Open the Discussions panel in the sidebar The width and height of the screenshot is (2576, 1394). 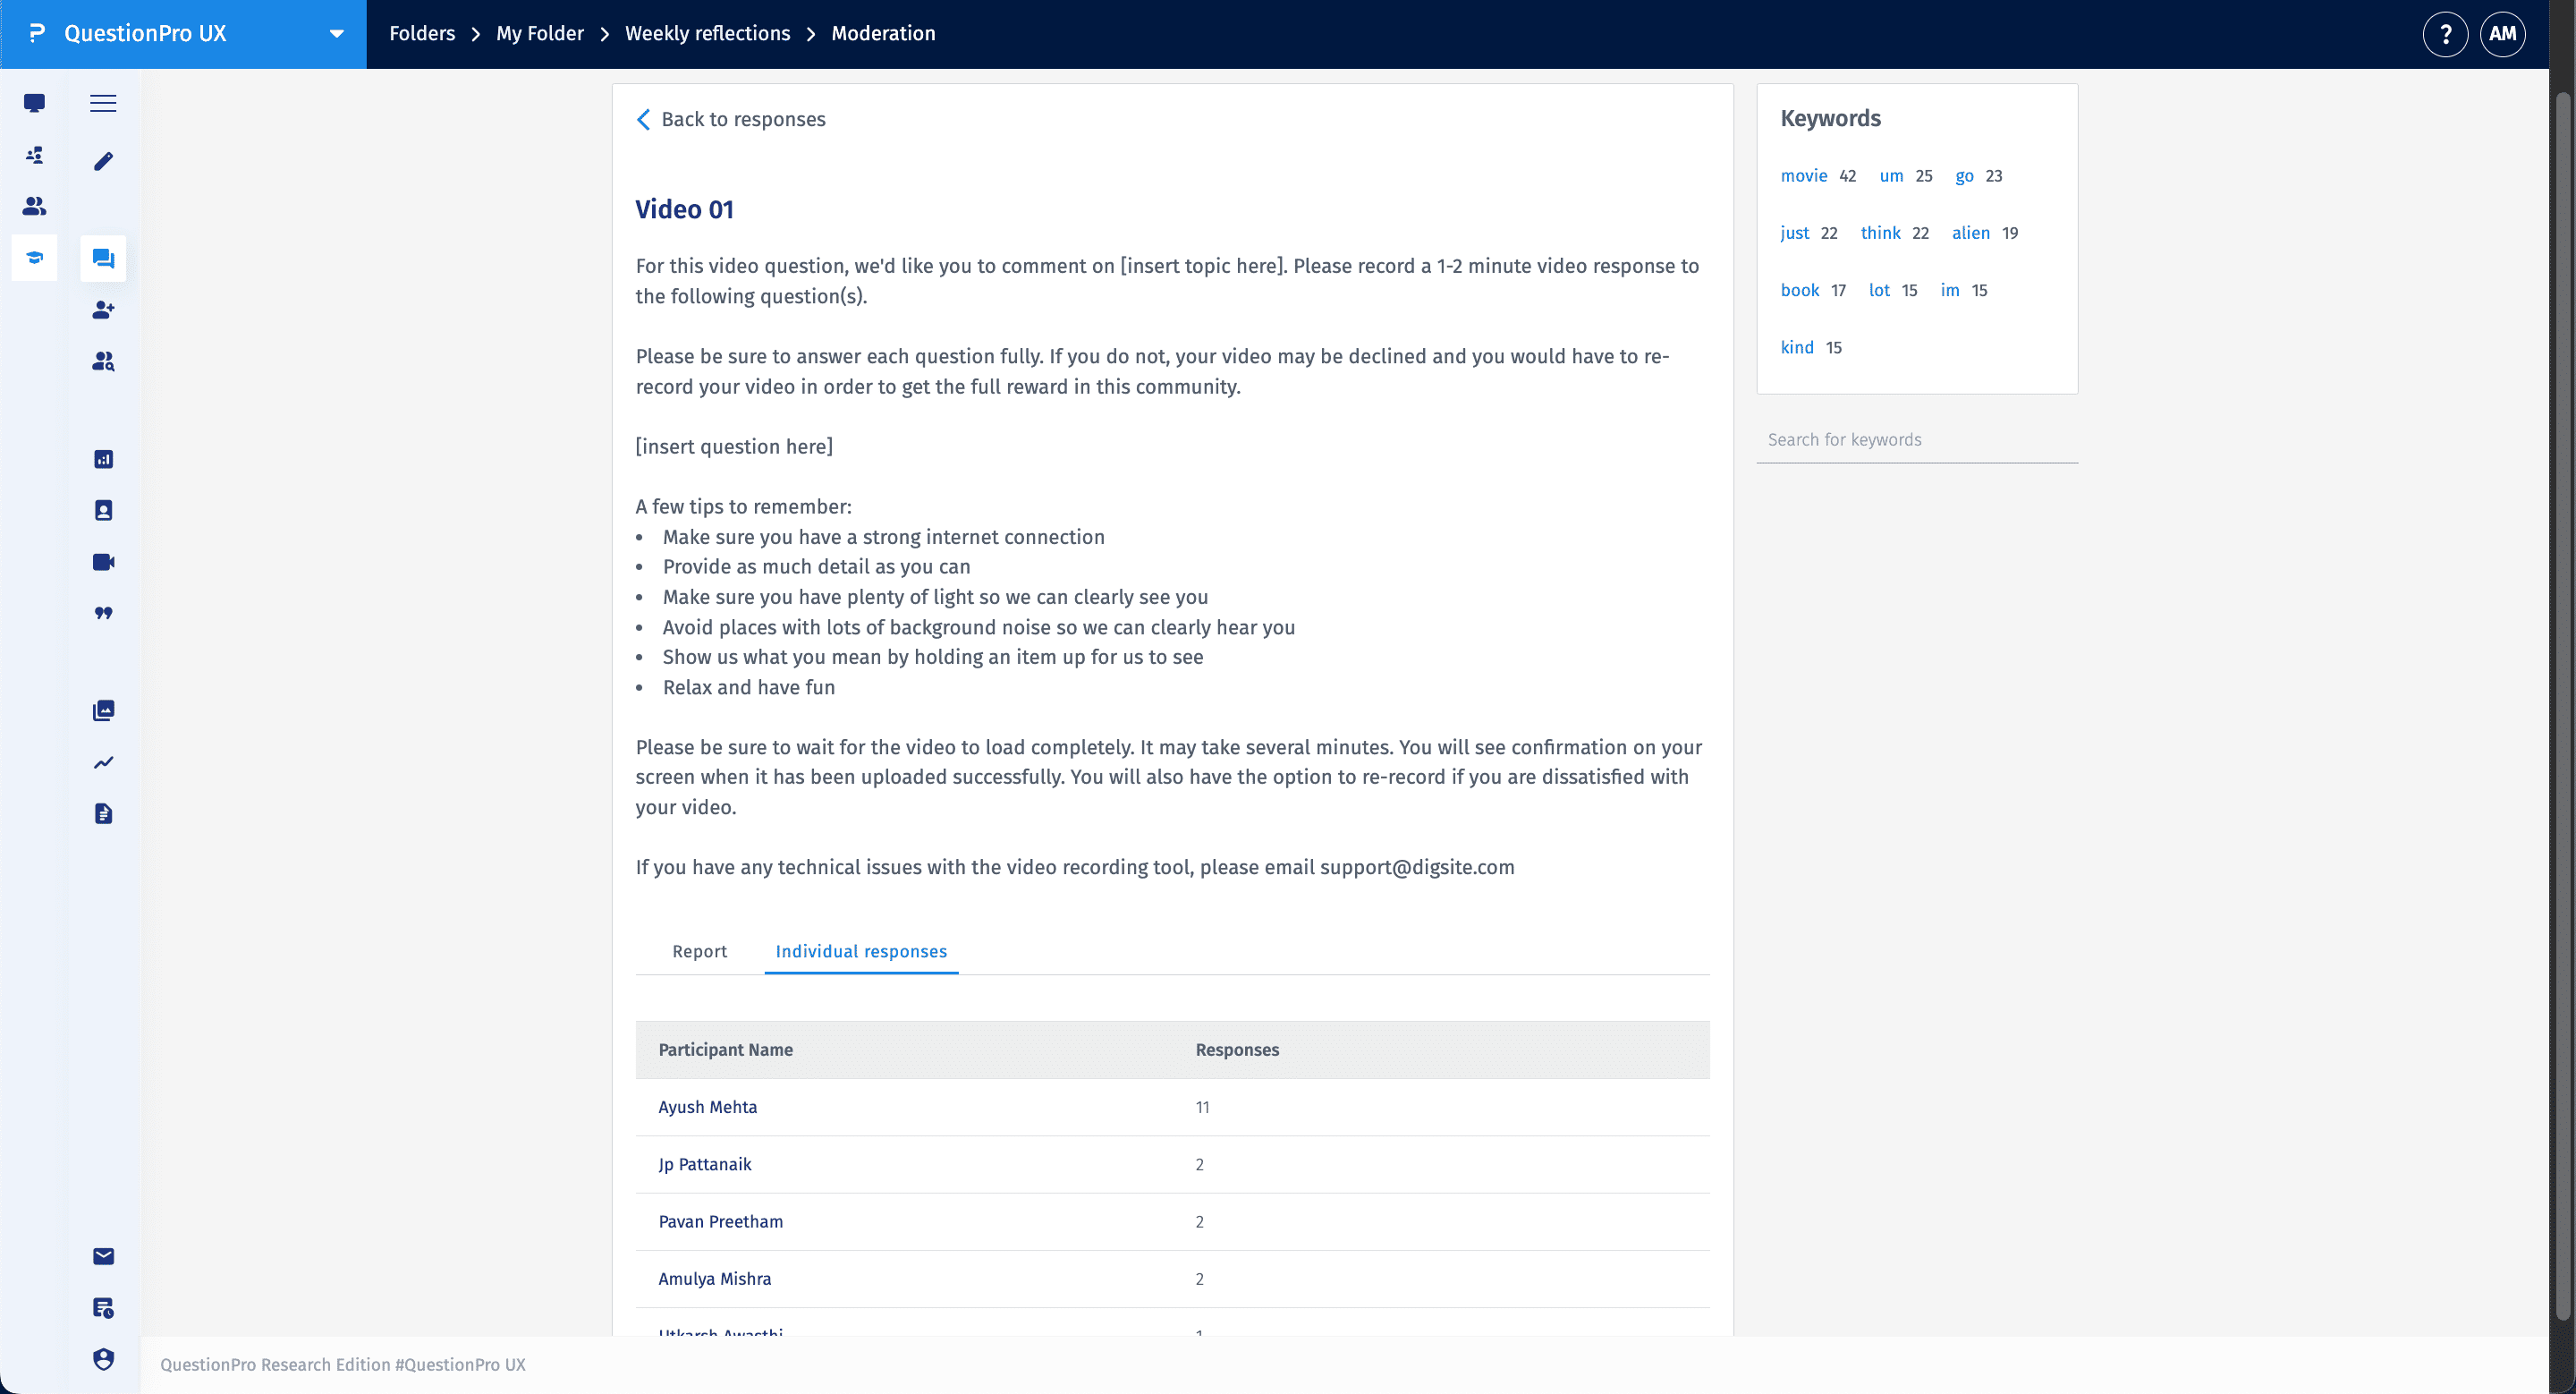pos(102,258)
